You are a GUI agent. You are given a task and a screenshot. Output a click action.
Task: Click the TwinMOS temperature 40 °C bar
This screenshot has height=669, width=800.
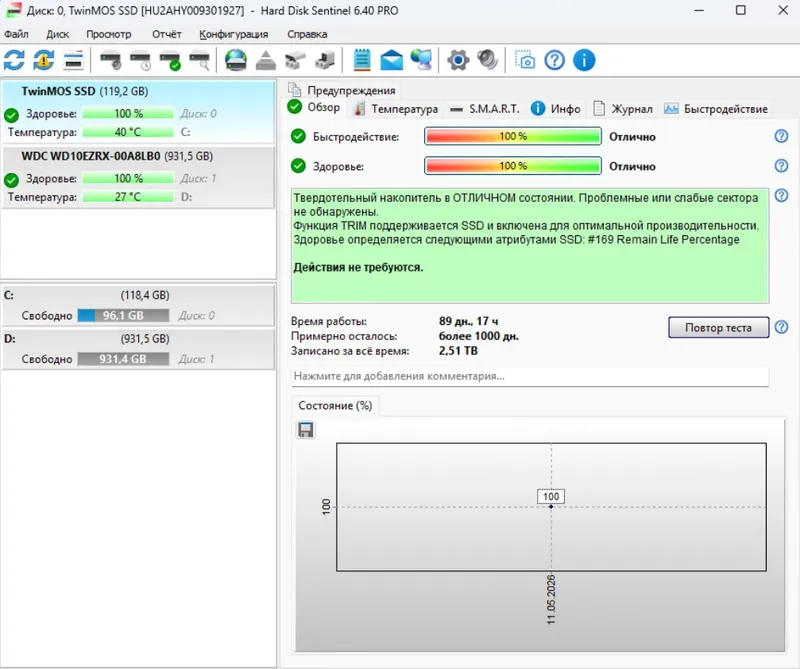click(x=128, y=132)
